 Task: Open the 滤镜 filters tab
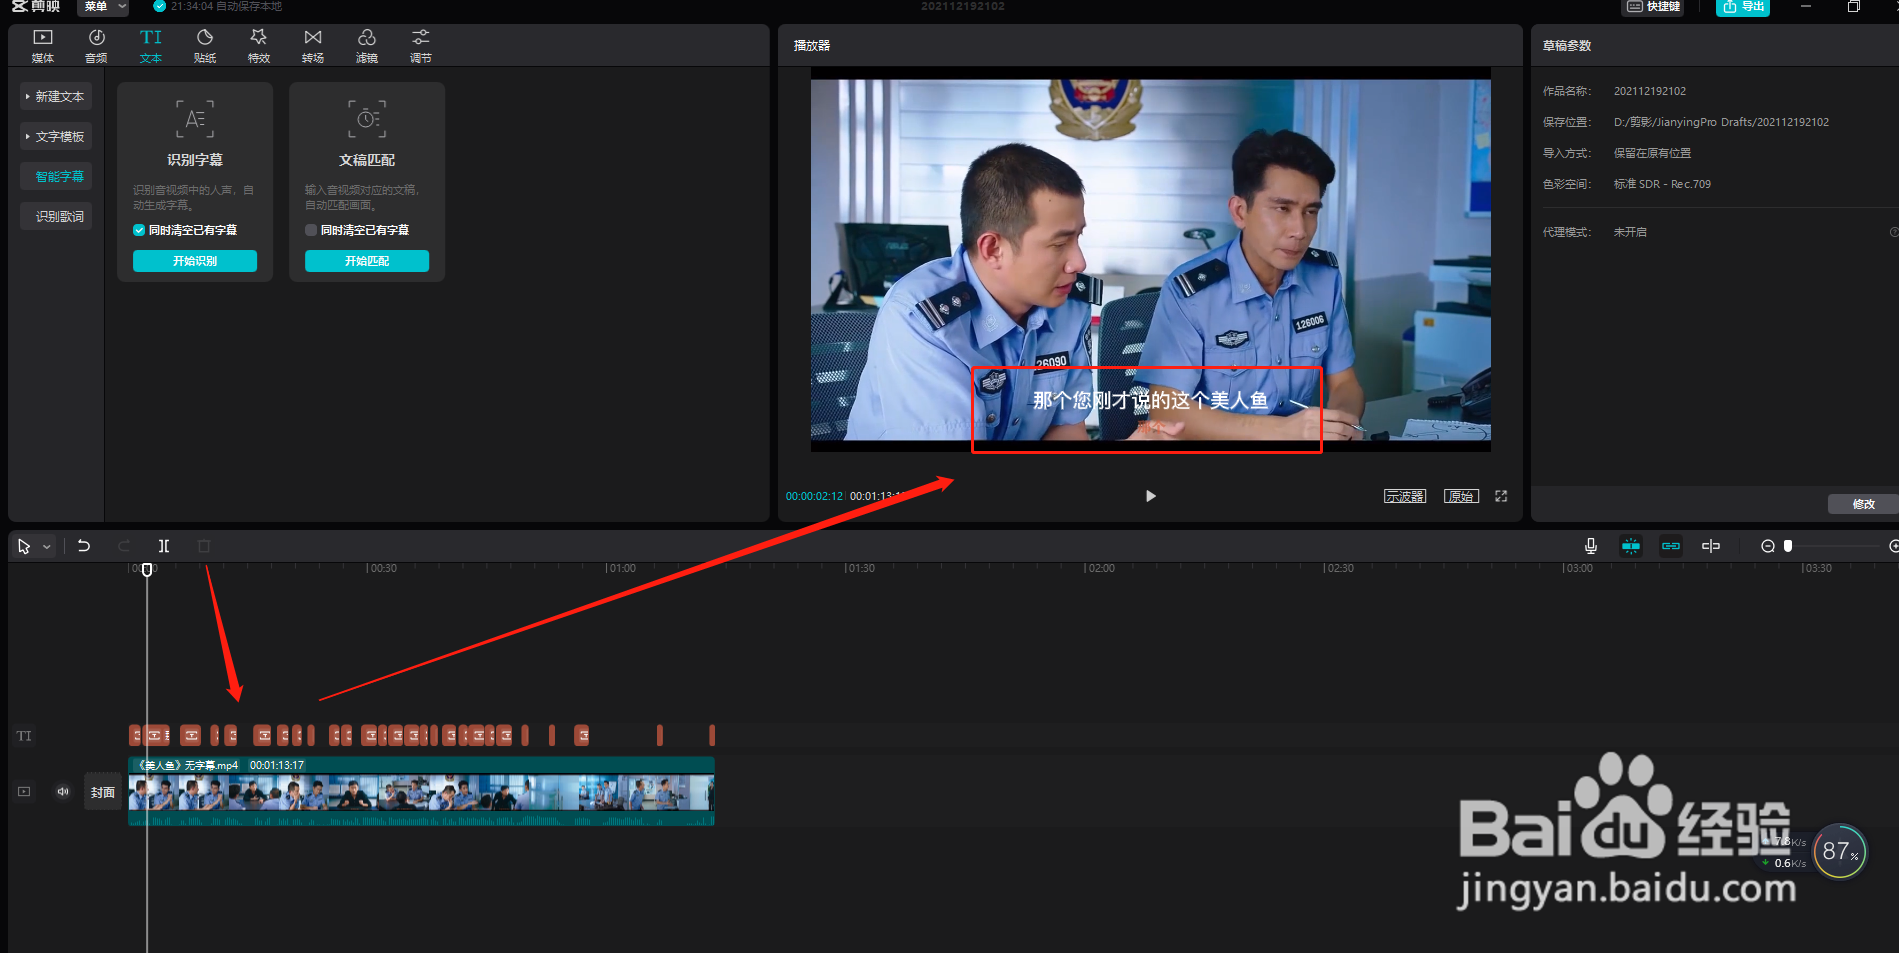point(367,46)
